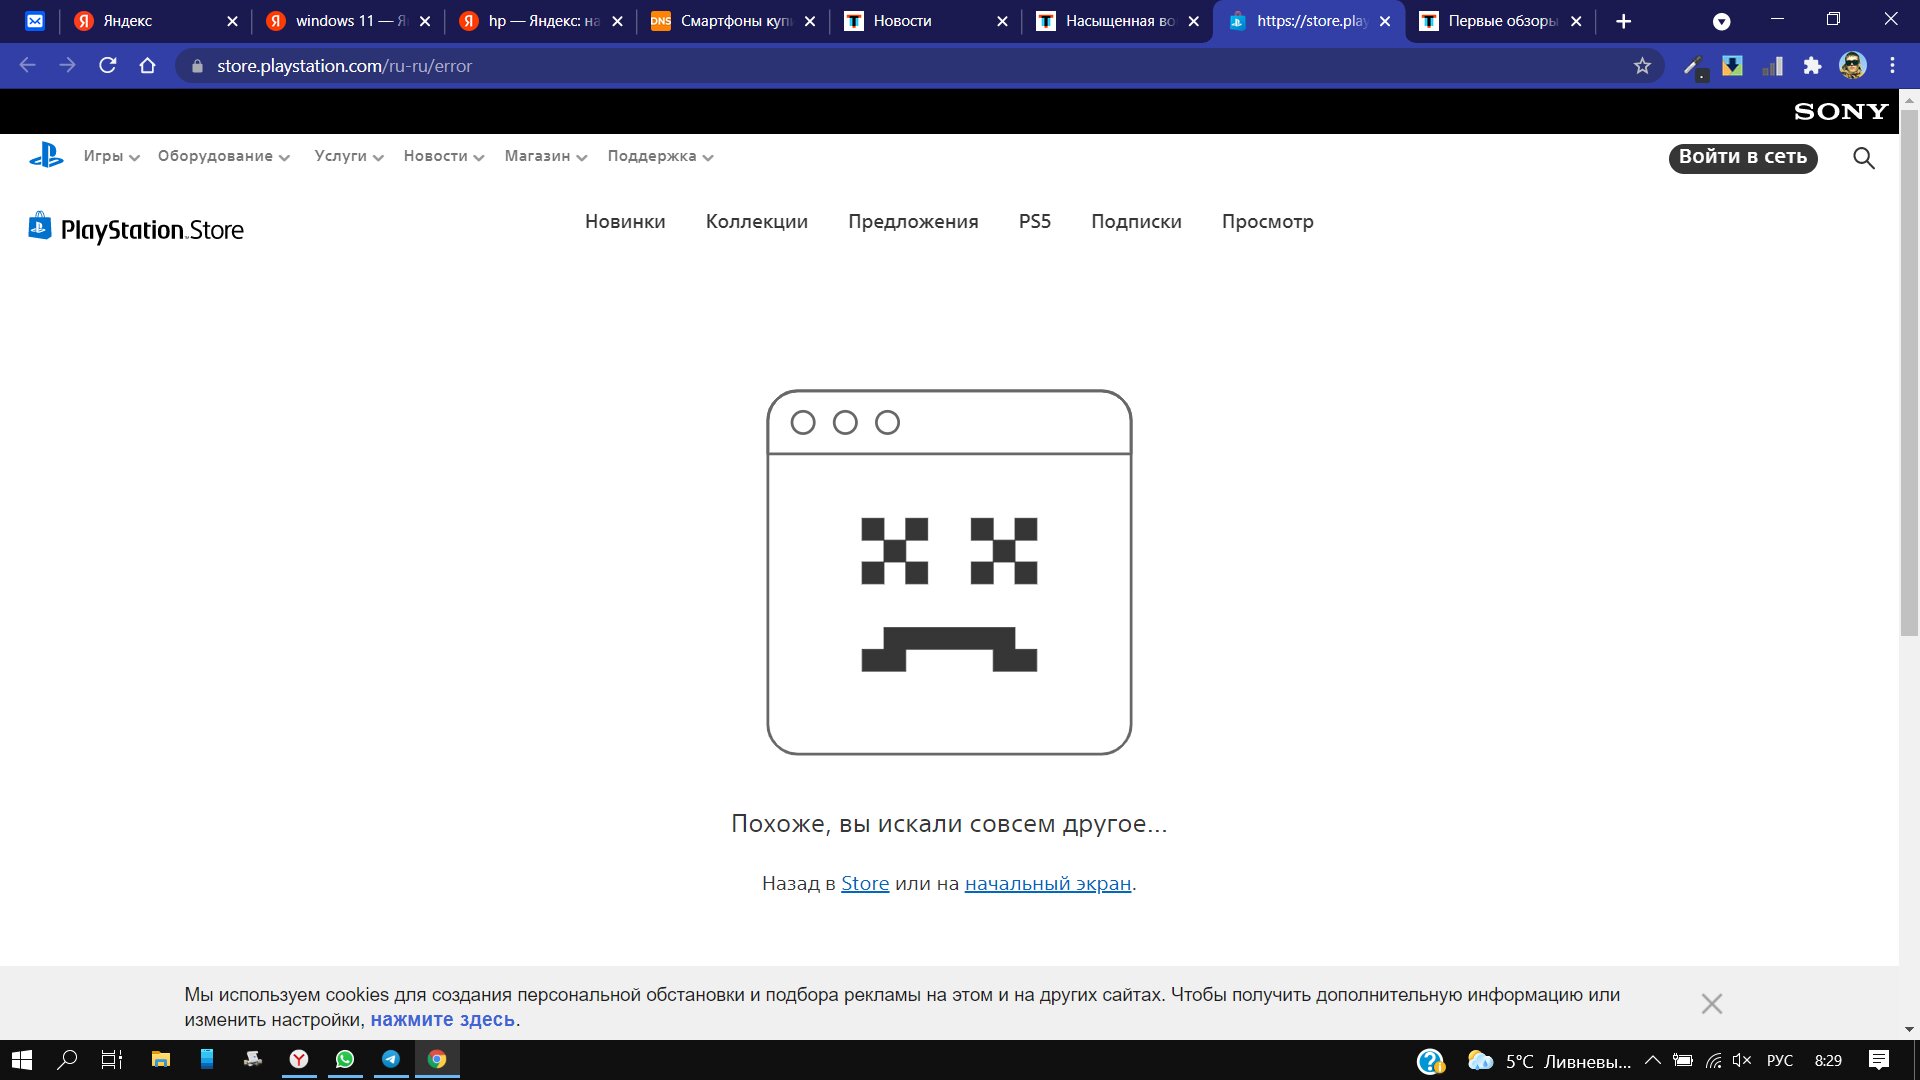
Task: Click the search magnifier icon on site
Action: click(1863, 158)
